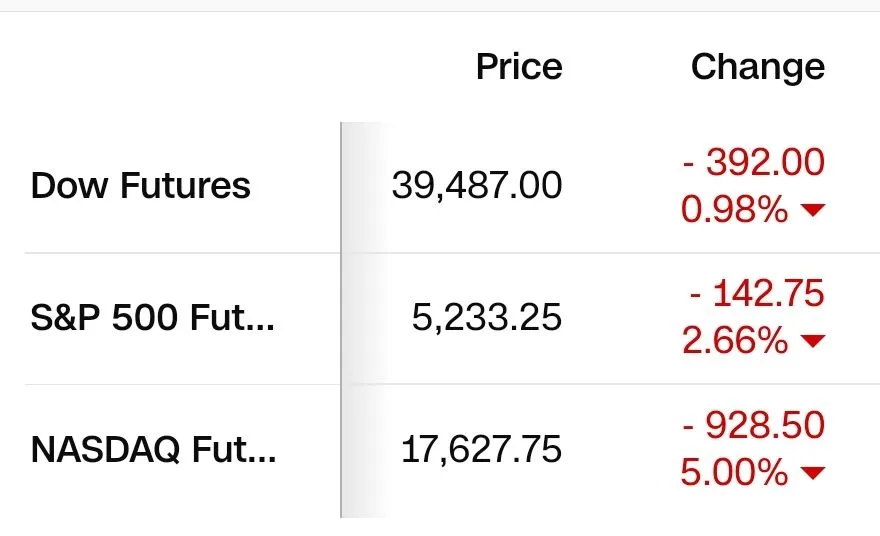
Task: Click the 5.00% change percentage
Action: (734, 473)
